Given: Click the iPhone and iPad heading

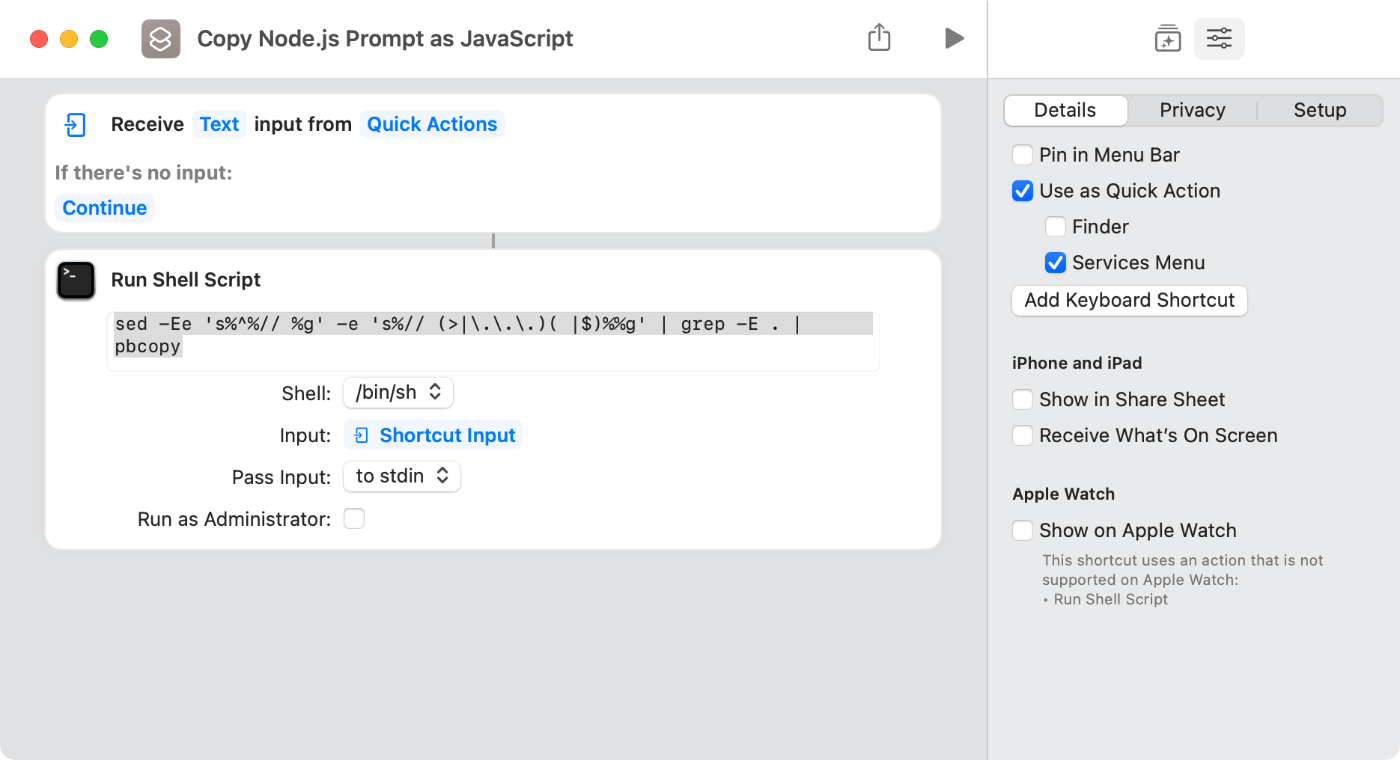Looking at the screenshot, I should (1077, 363).
